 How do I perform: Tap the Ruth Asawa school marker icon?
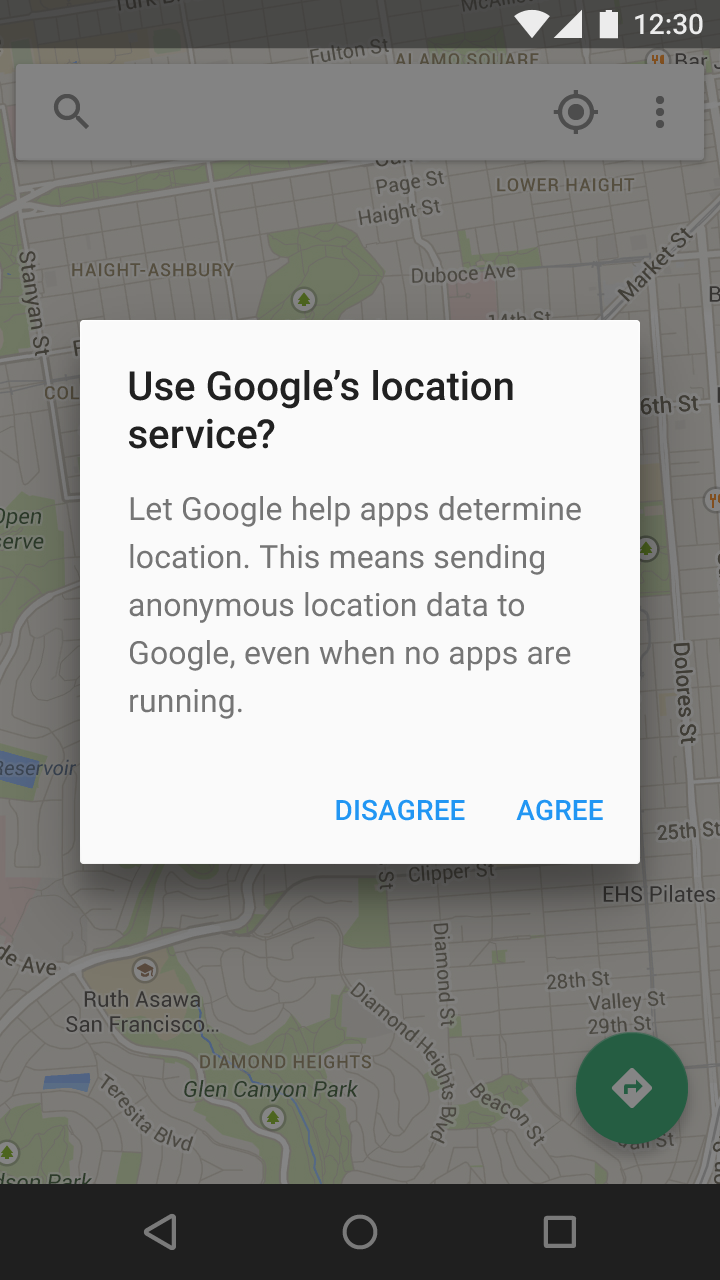click(145, 969)
